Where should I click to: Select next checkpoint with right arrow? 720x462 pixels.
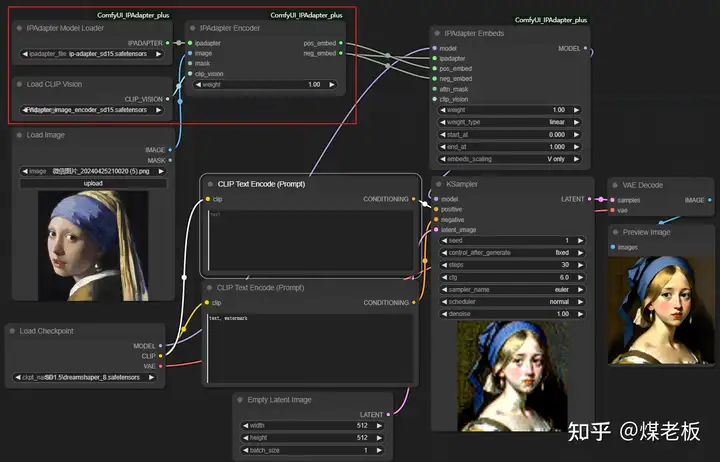pos(151,377)
